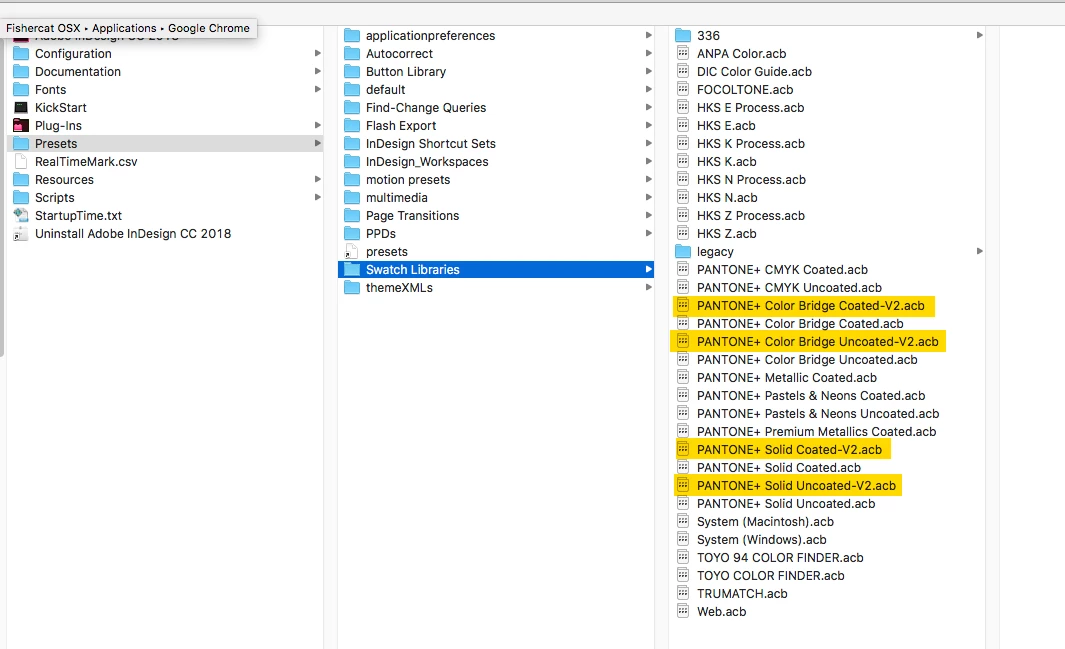This screenshot has height=649, width=1065.
Task: Select the Presets folder row
Action: [165, 143]
